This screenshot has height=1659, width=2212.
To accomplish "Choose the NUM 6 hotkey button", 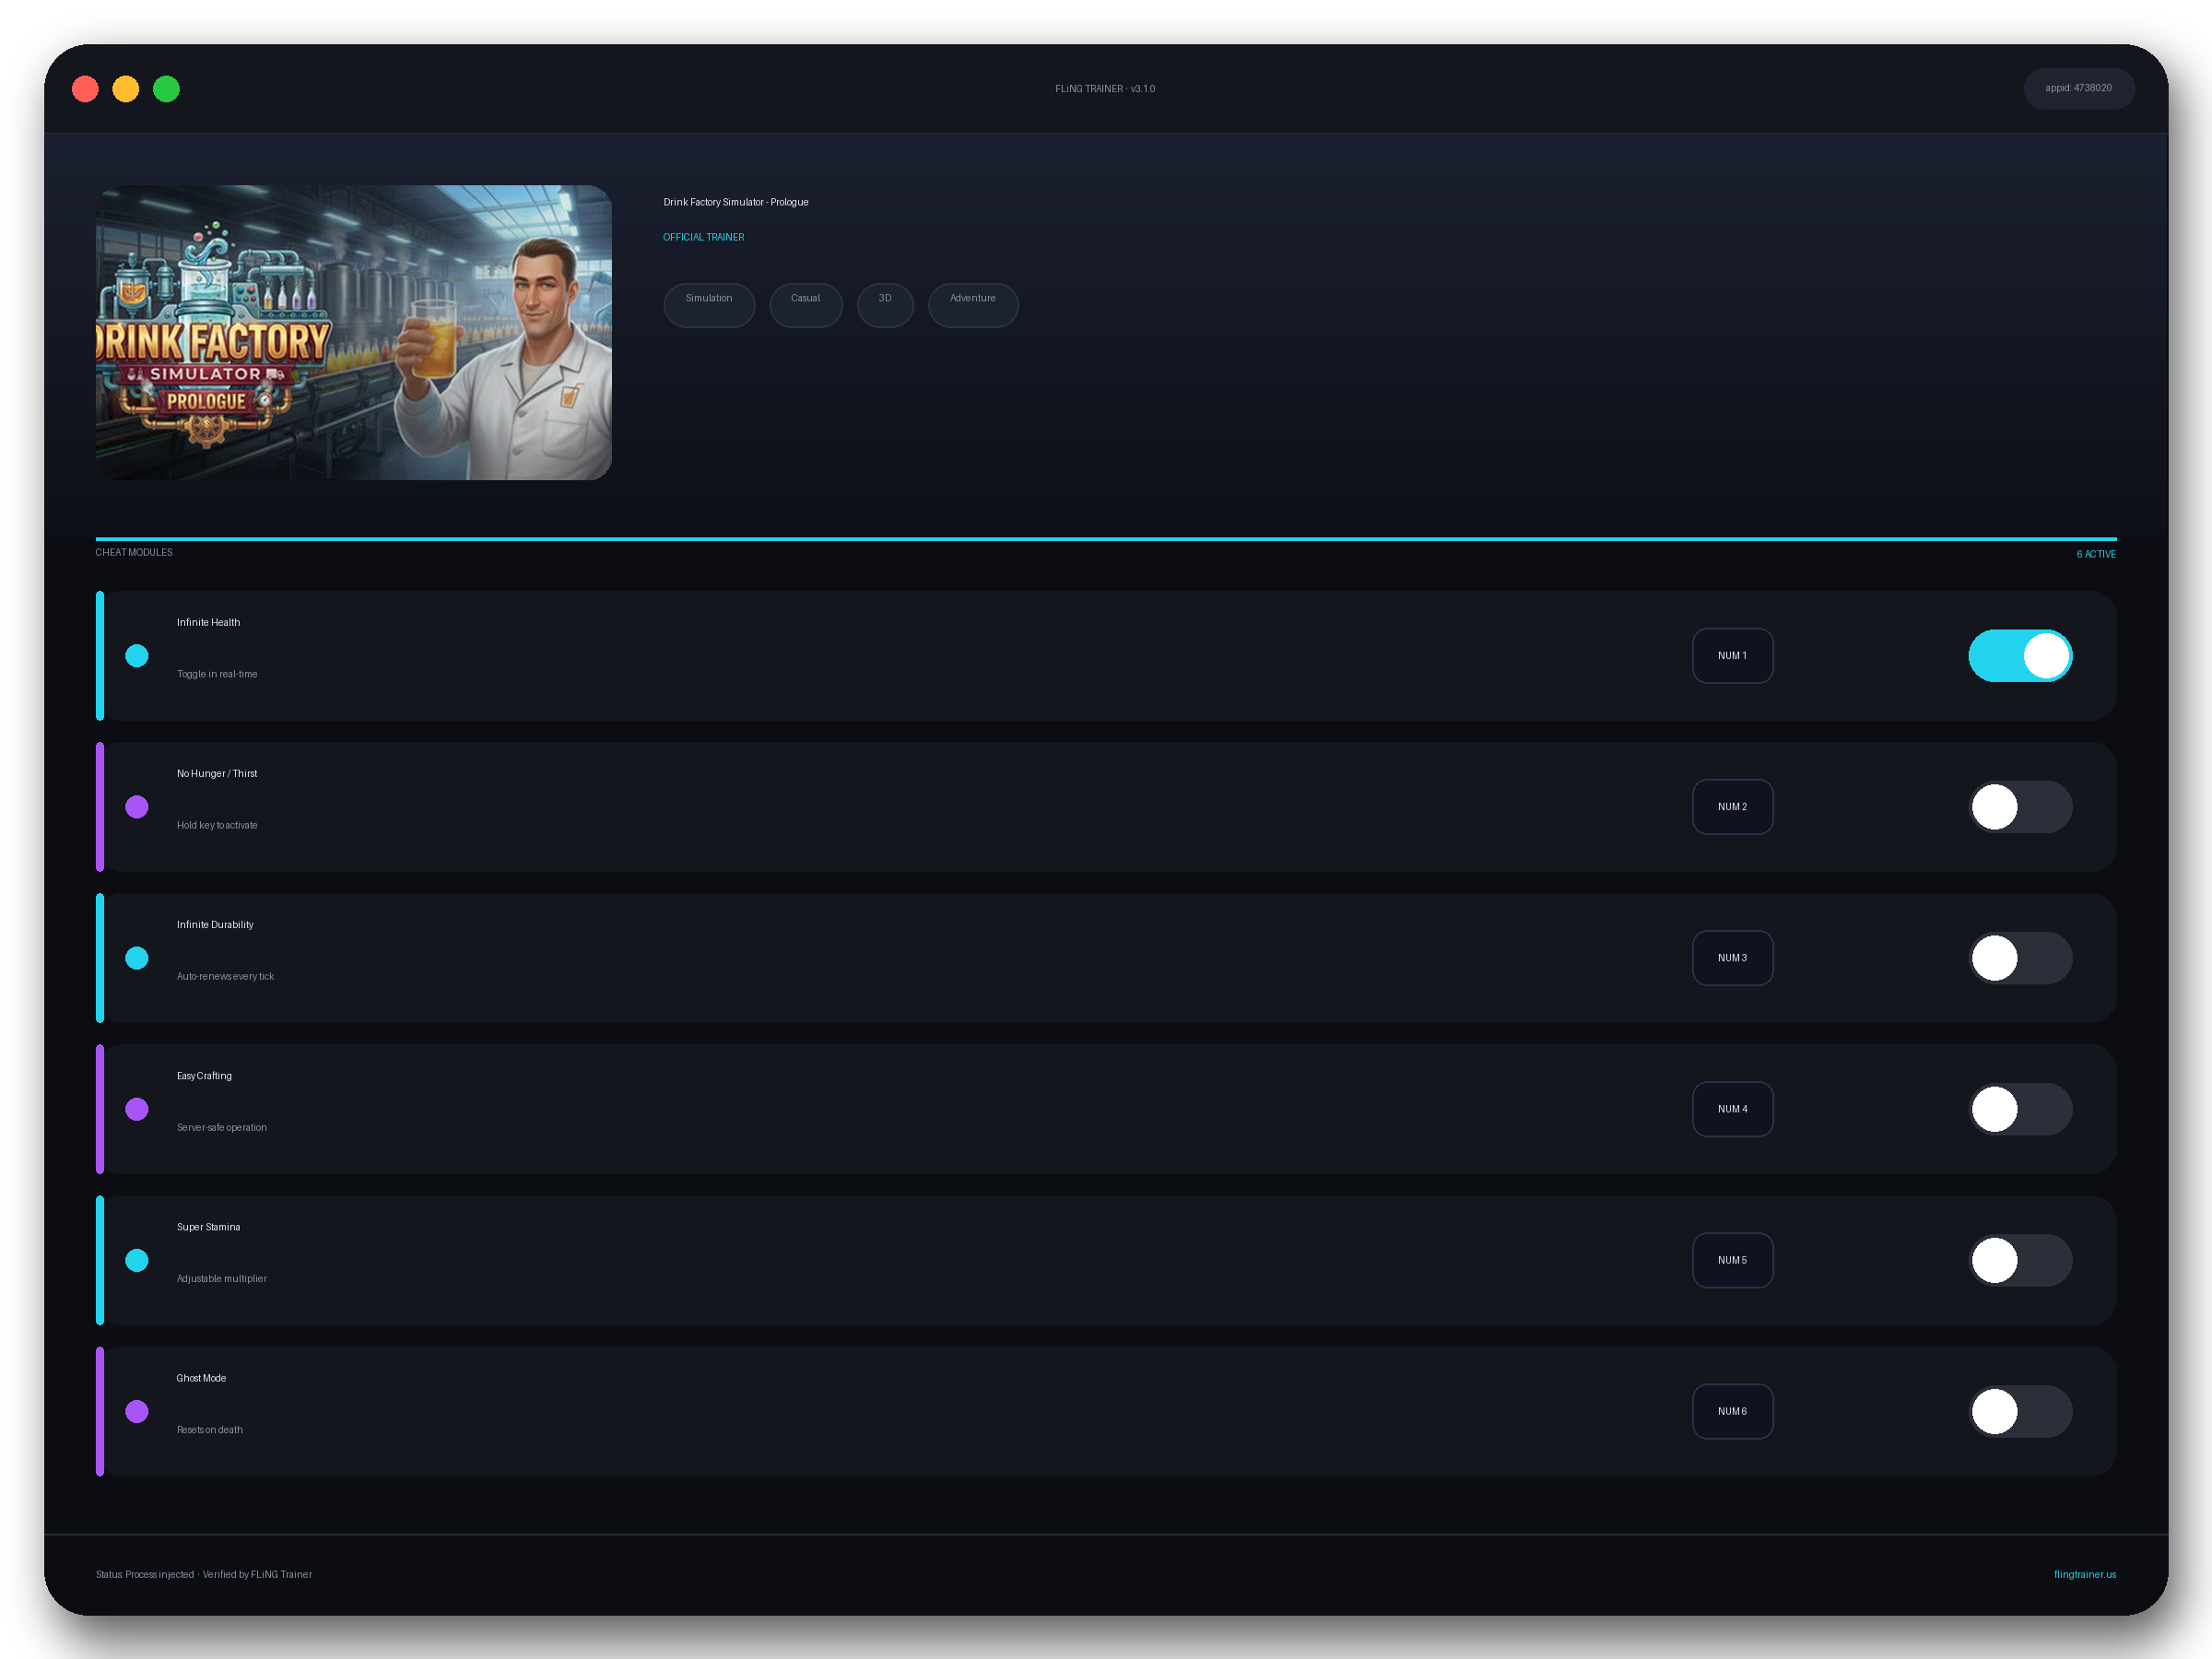I will click(1732, 1410).
